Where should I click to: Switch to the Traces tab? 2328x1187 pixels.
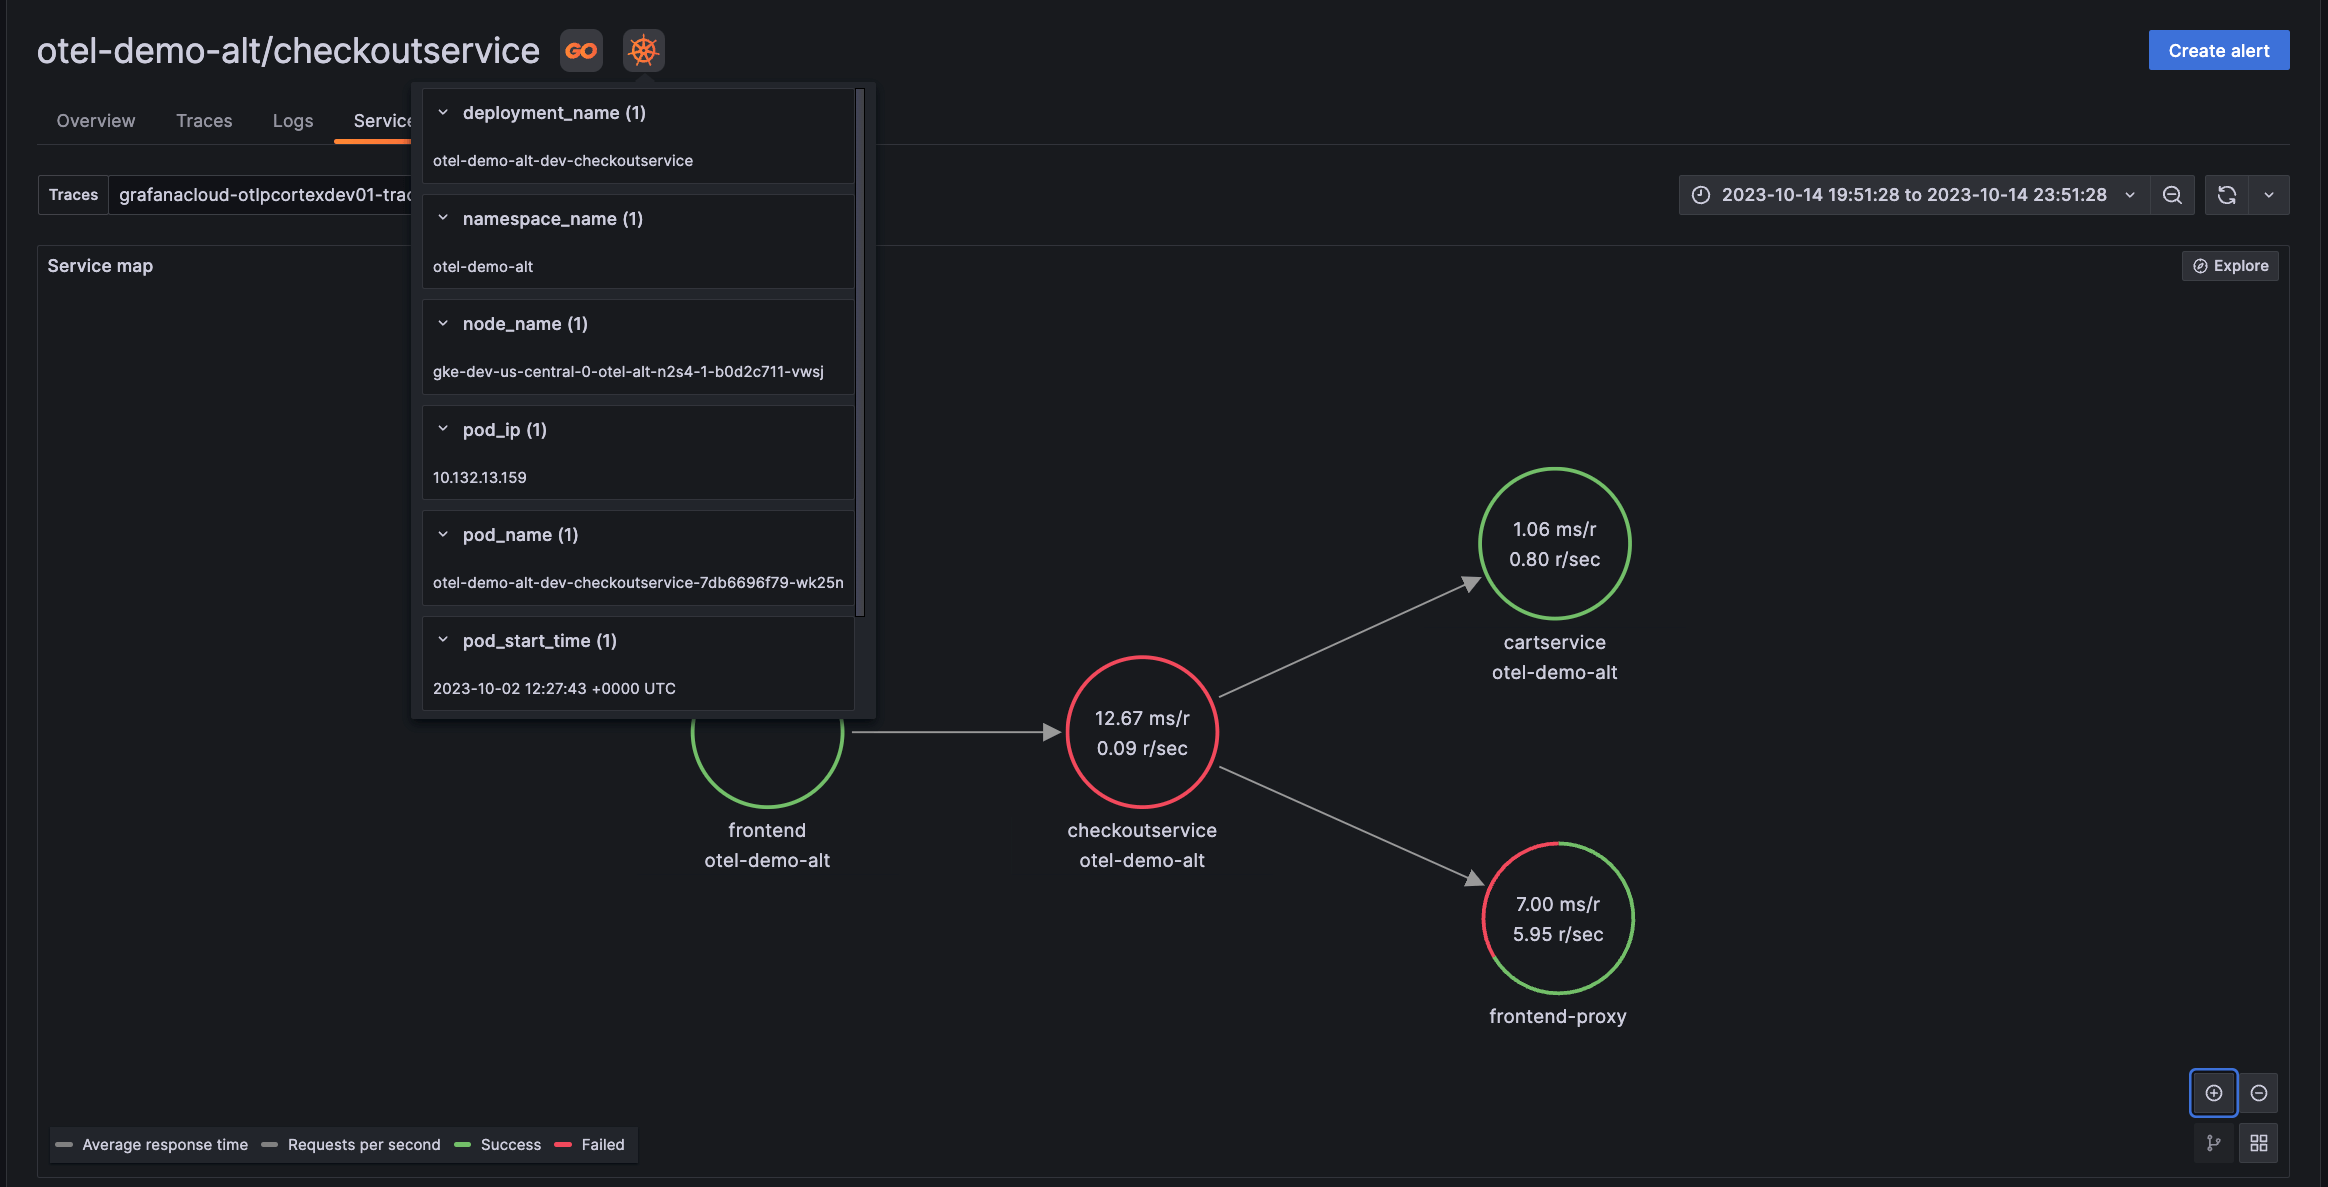(x=204, y=120)
